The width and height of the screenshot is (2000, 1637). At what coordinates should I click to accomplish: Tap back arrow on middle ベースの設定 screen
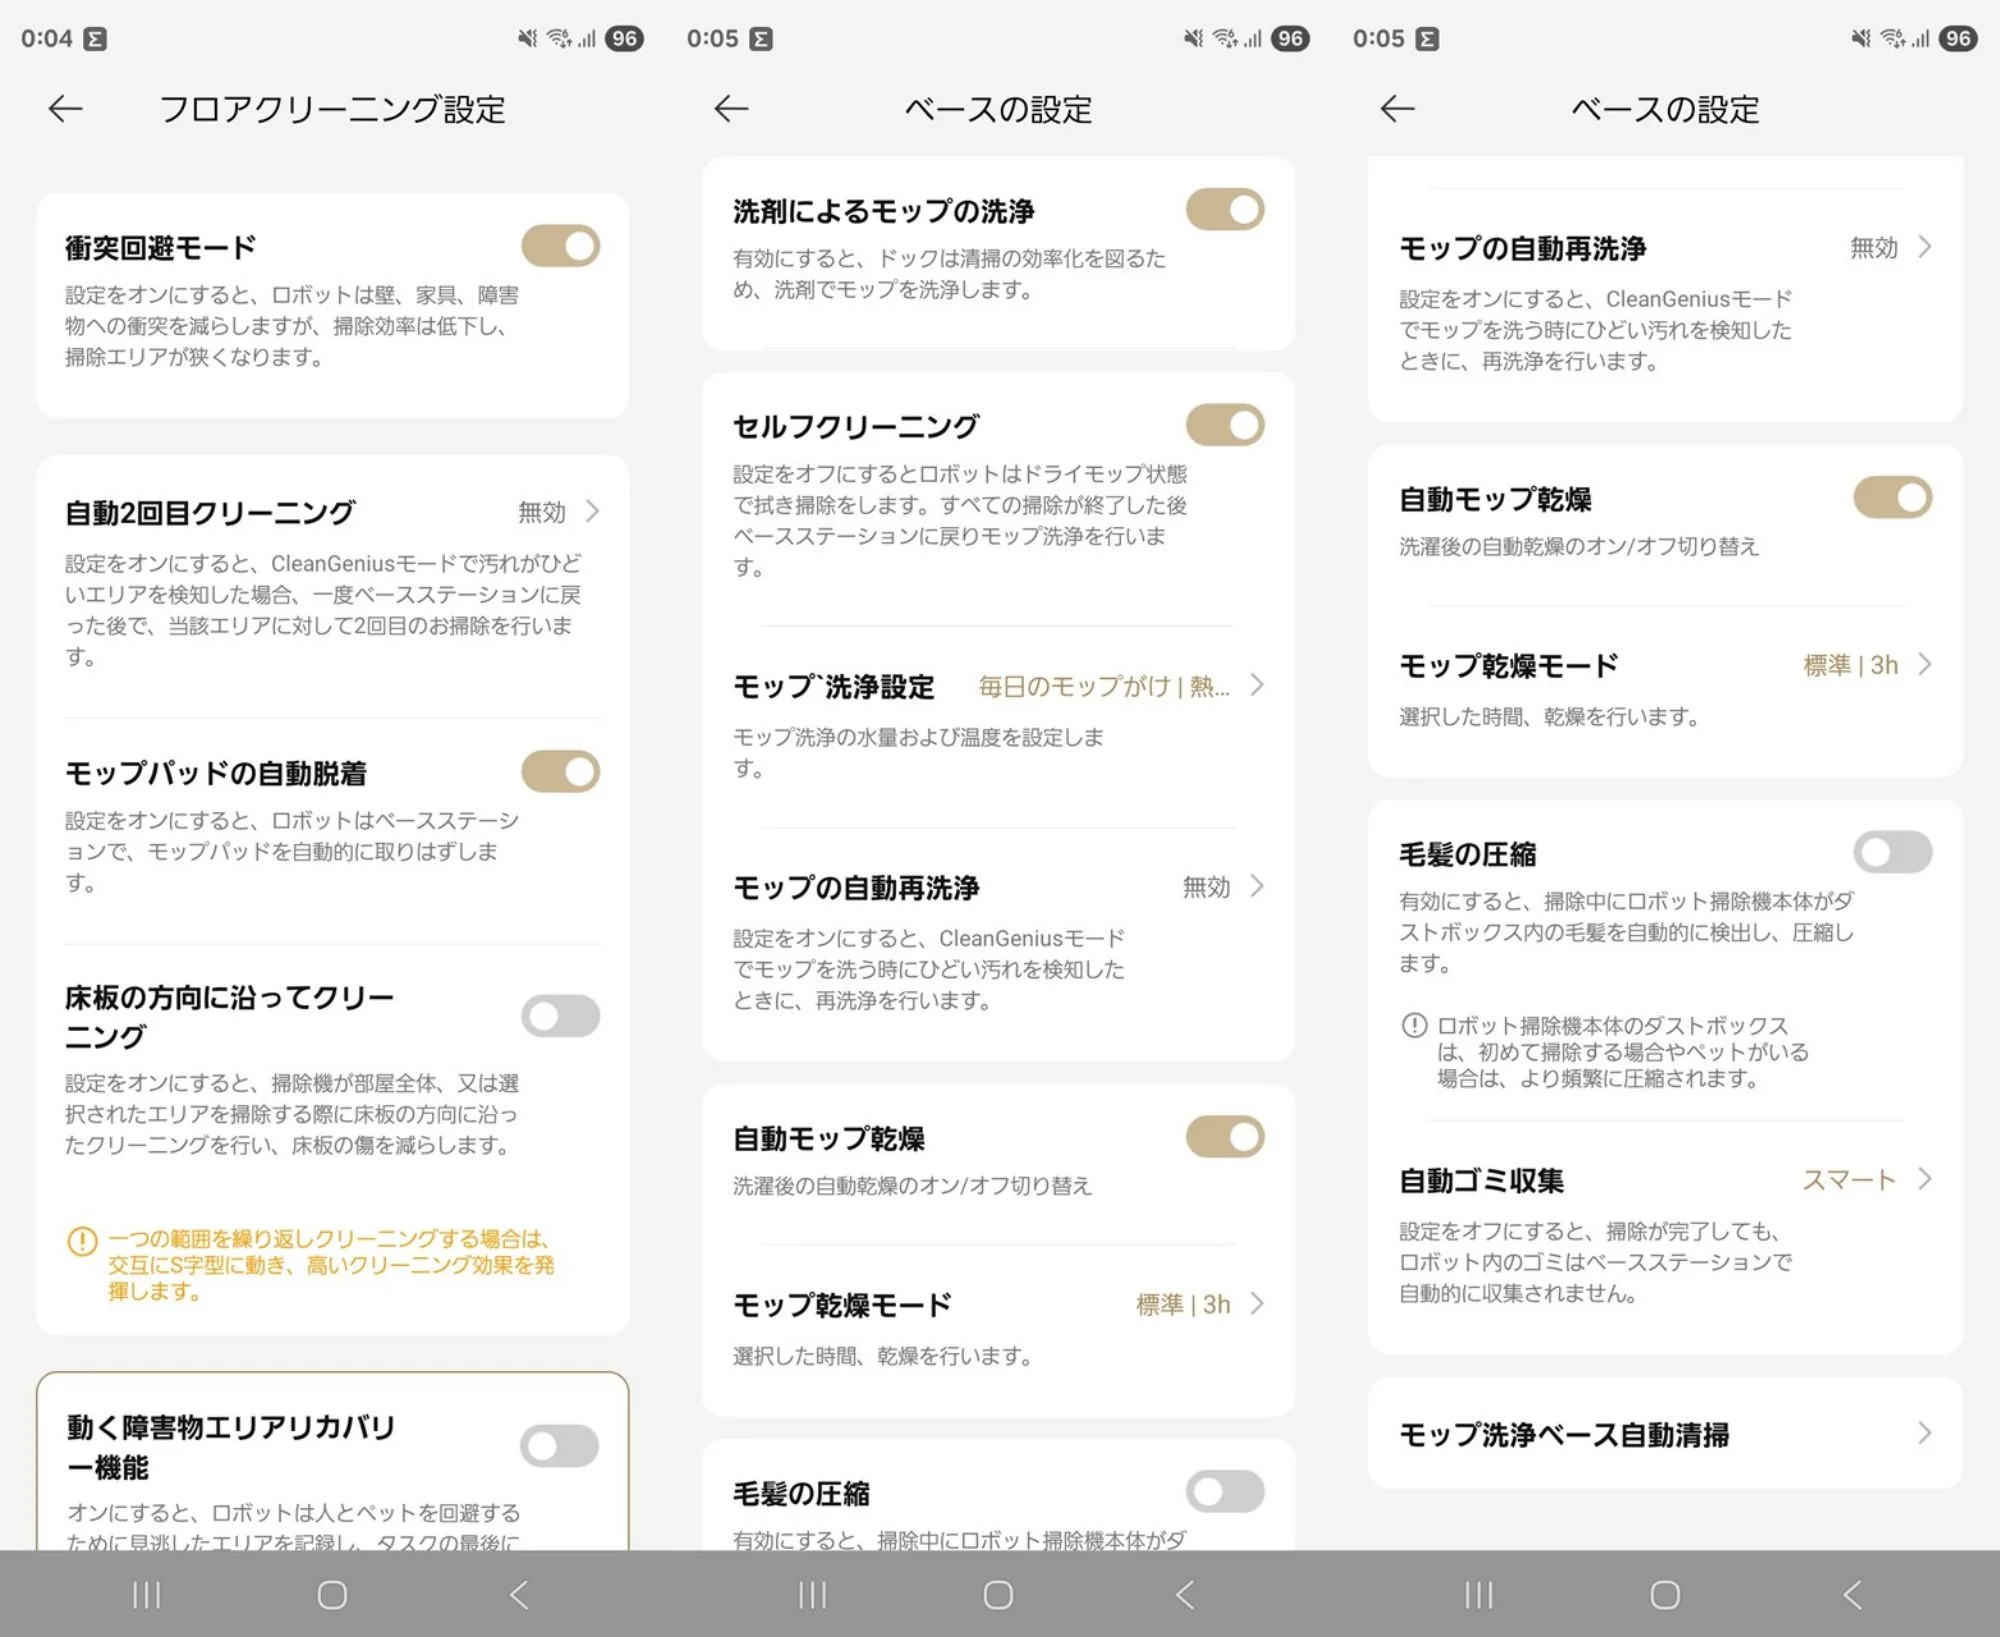pos(731,108)
